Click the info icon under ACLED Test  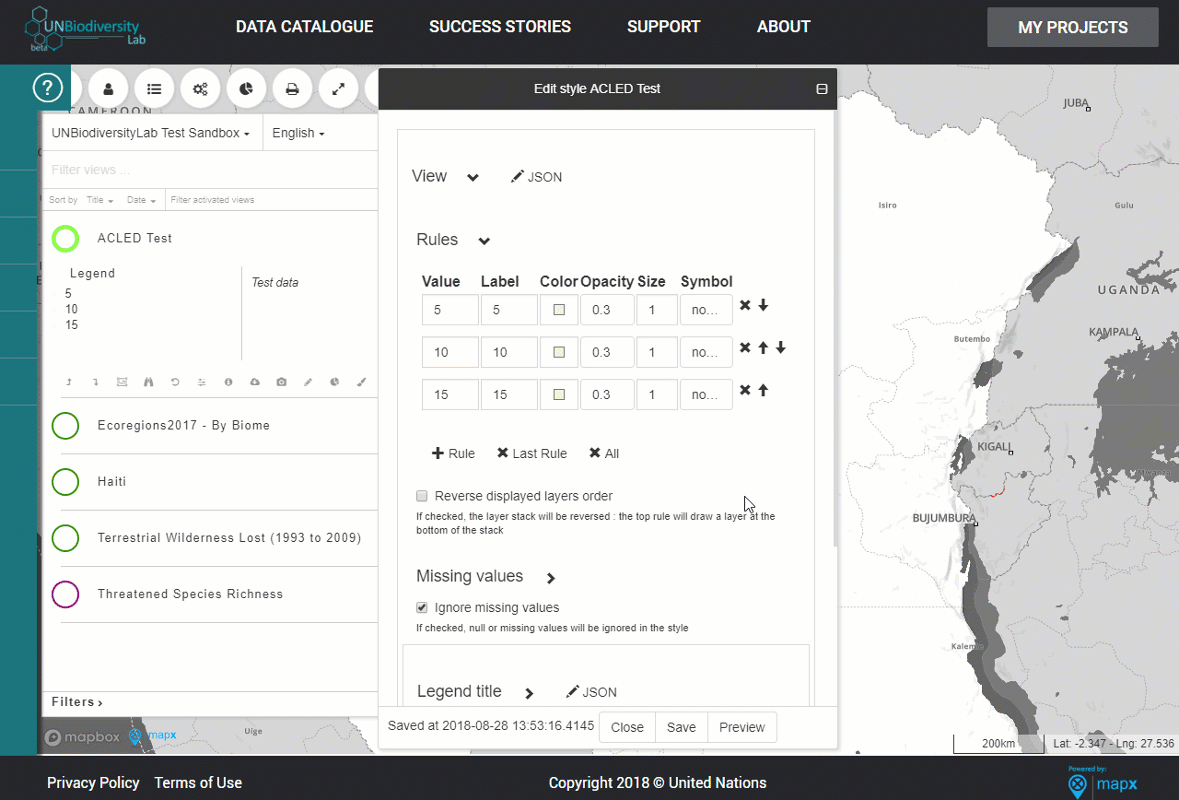point(228,382)
